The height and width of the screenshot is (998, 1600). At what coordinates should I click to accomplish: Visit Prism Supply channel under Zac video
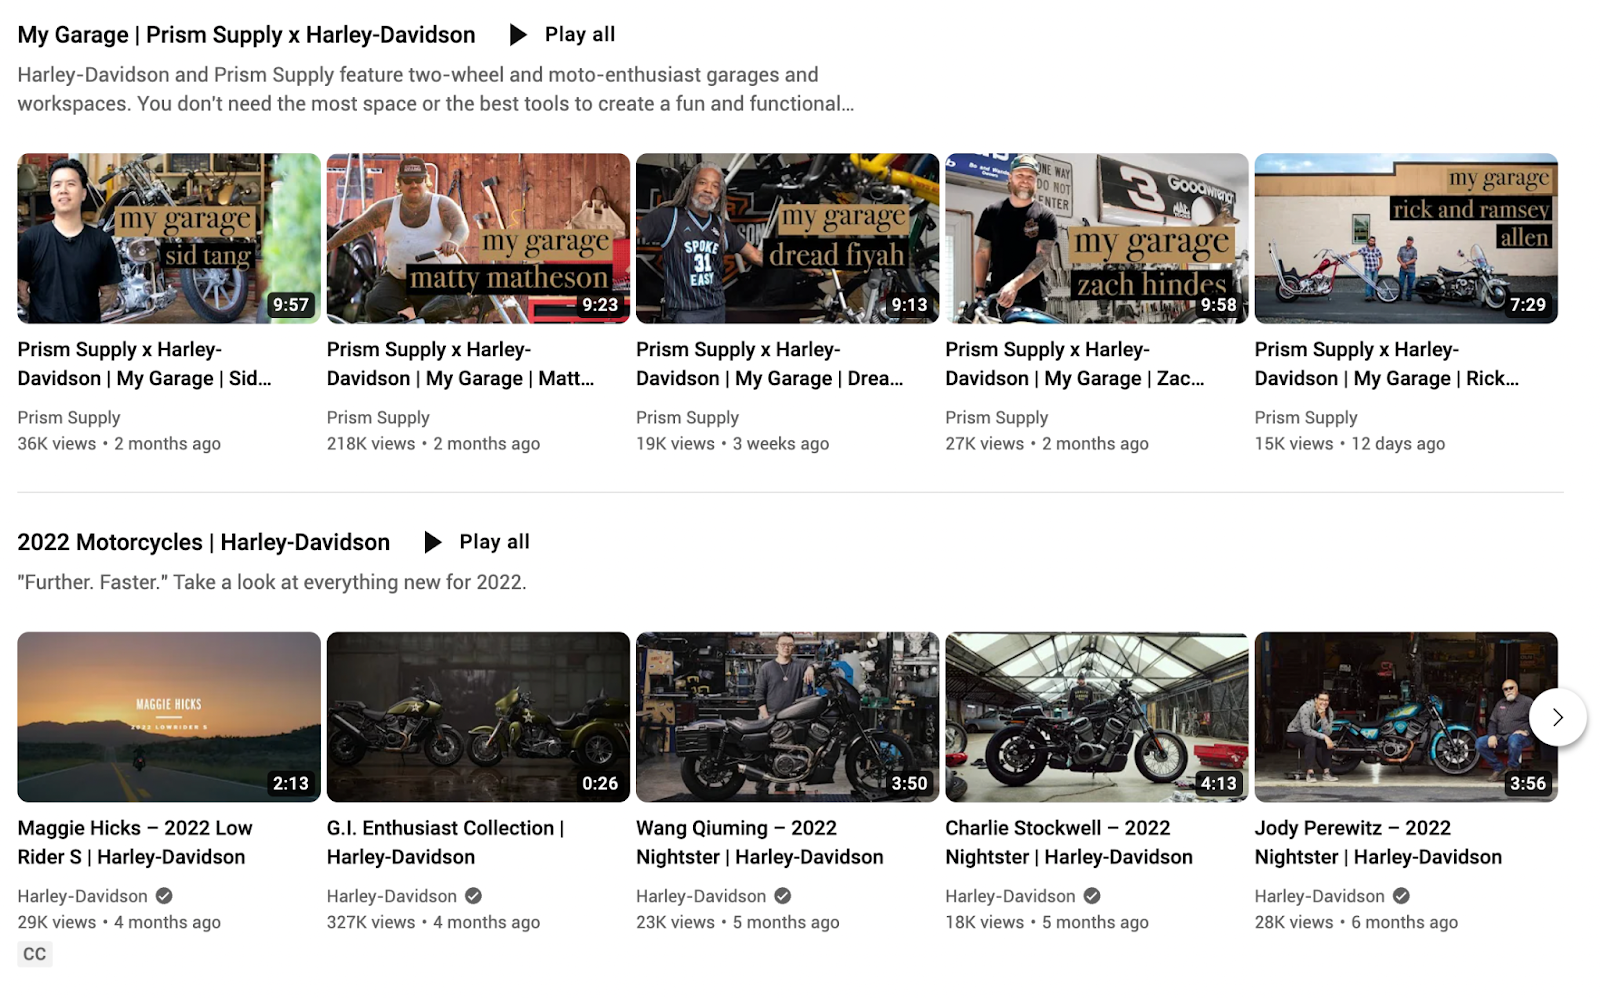pos(997,418)
